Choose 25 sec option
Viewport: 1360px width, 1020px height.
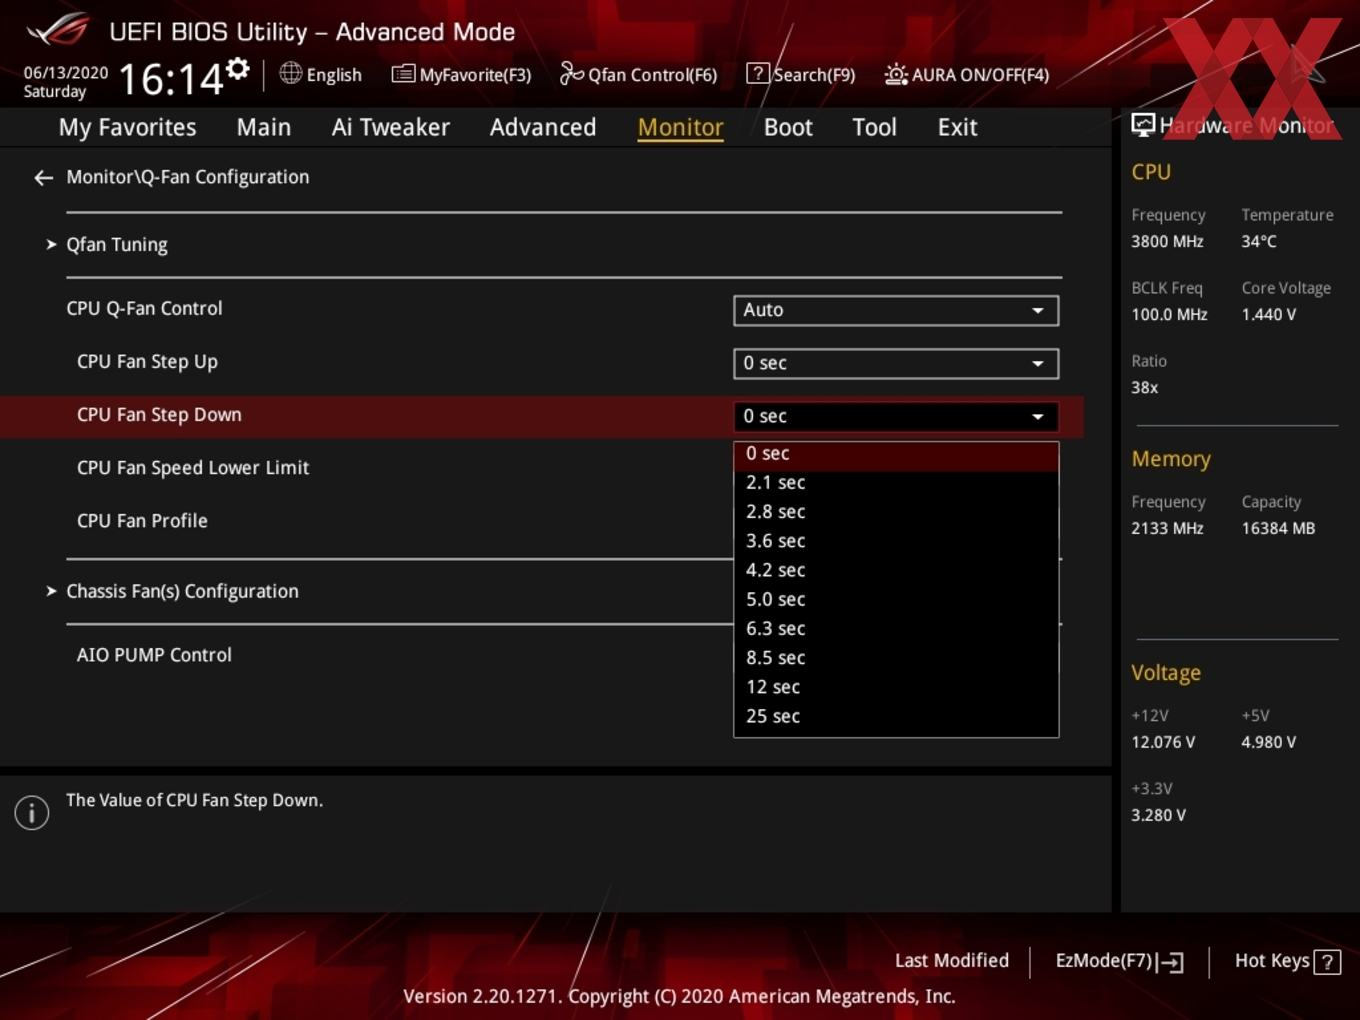coord(896,717)
